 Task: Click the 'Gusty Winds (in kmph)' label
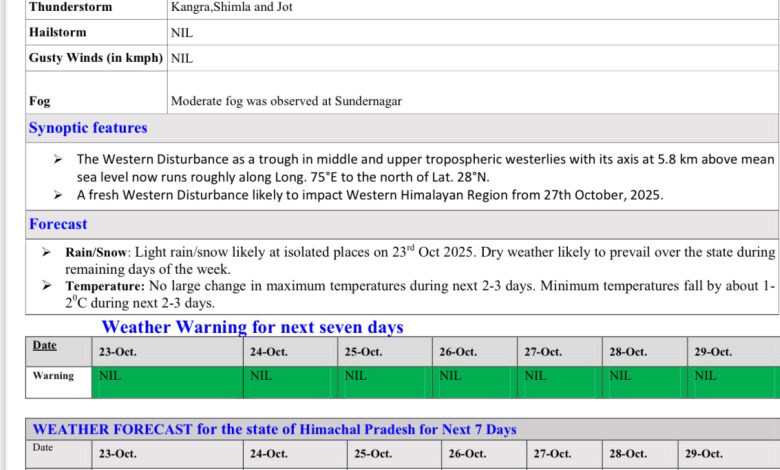(x=96, y=58)
